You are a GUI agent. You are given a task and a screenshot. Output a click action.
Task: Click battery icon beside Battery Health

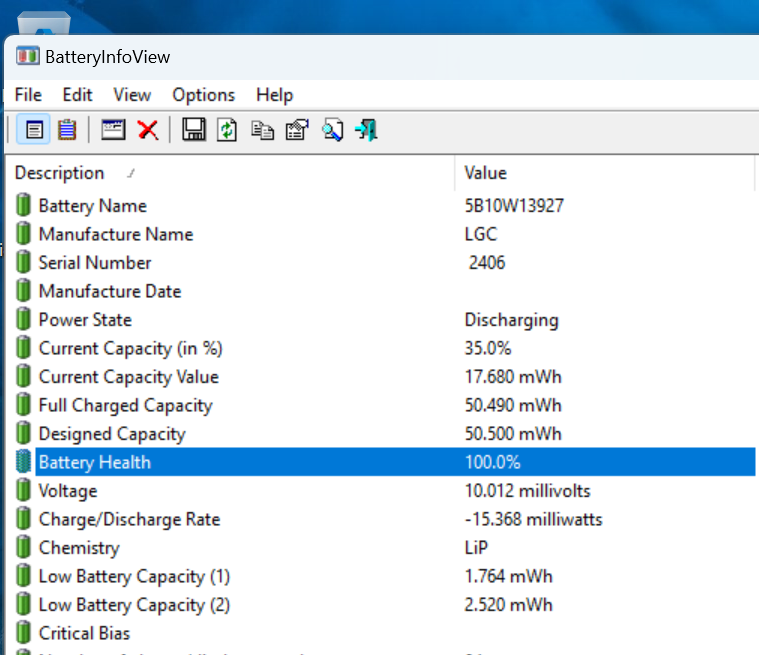pyautogui.click(x=23, y=461)
